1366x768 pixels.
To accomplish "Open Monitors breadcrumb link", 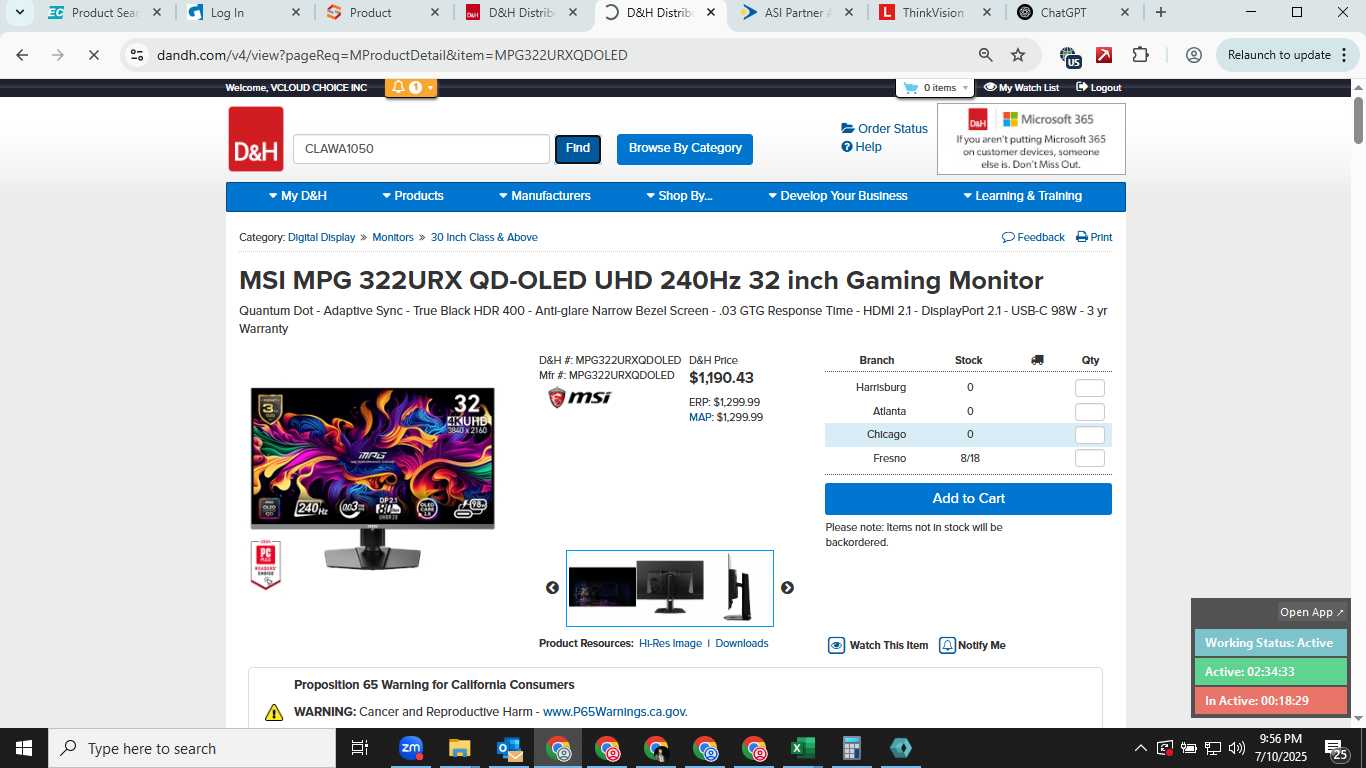I will coord(393,238).
